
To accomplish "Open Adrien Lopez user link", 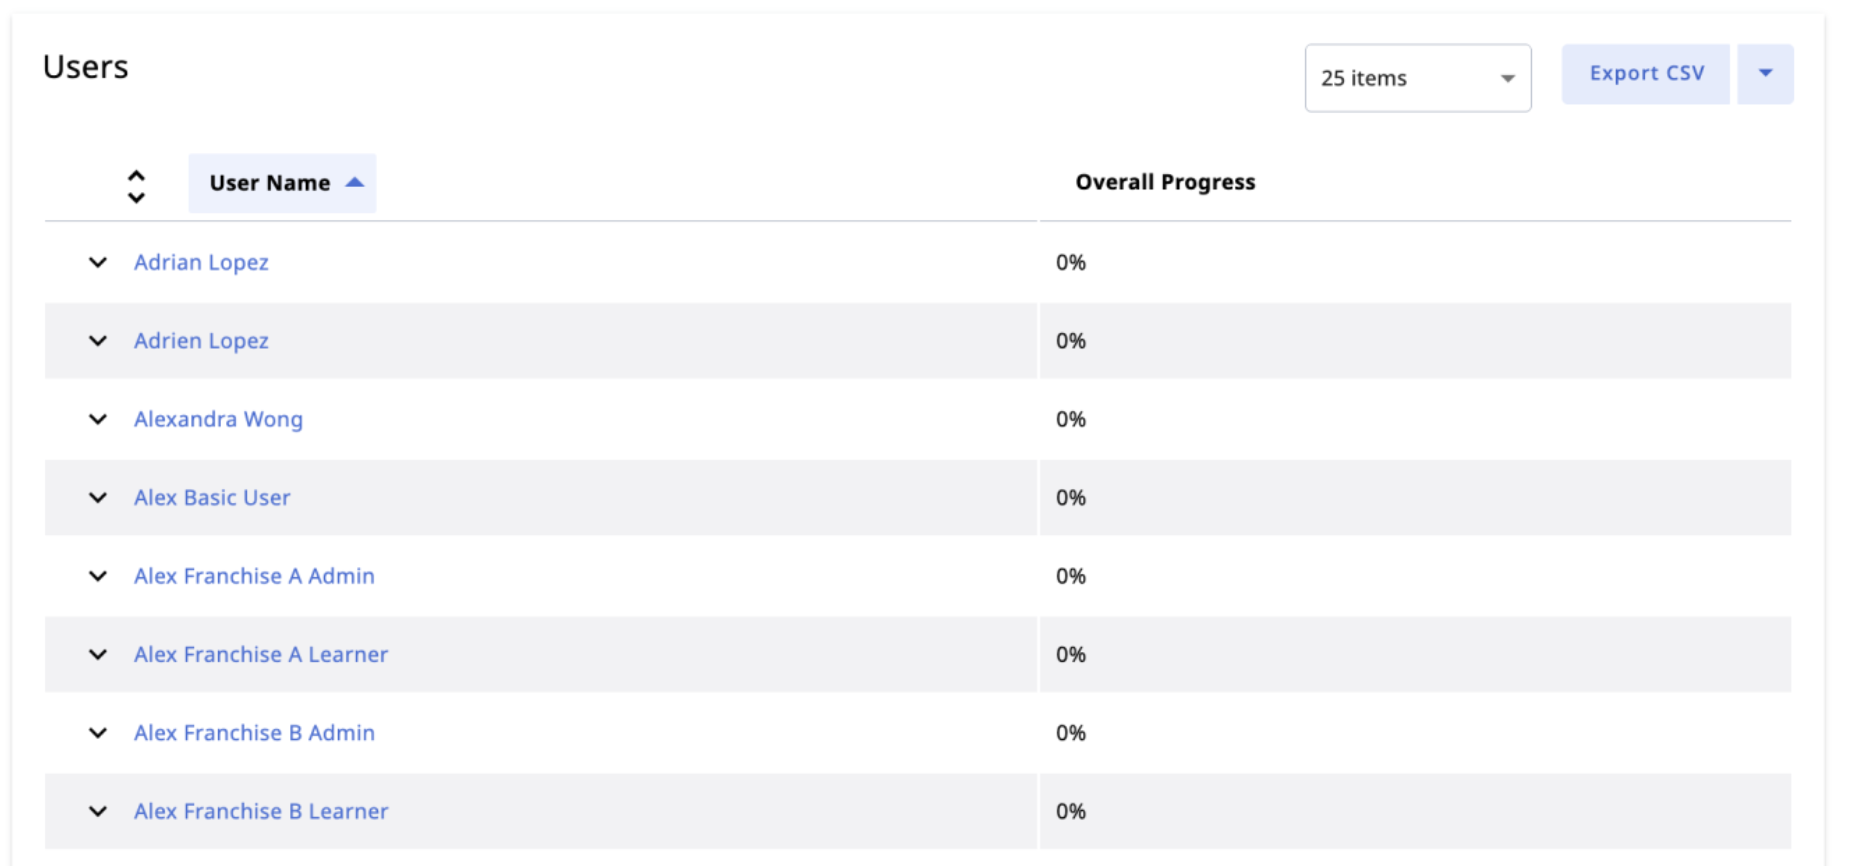I will click(x=201, y=341).
